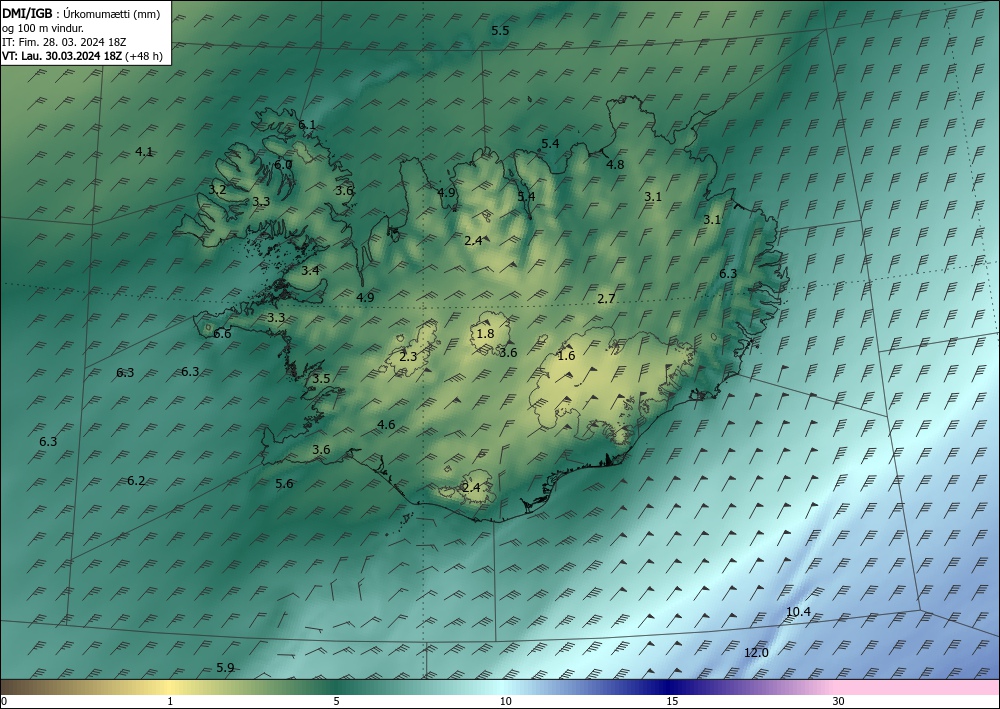Screen dimensions: 1000x709
Task: Click the 3.4 value label
Action: click(x=310, y=270)
